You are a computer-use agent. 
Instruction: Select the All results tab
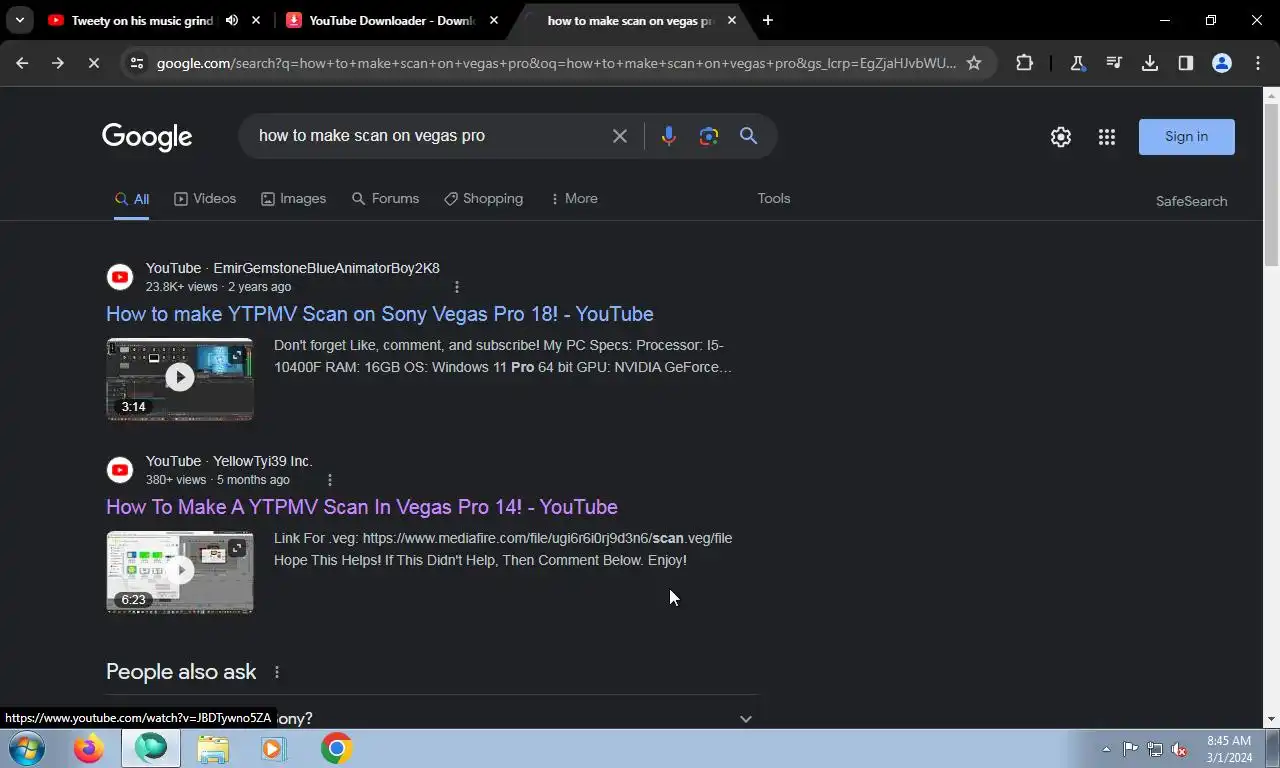[x=132, y=199]
